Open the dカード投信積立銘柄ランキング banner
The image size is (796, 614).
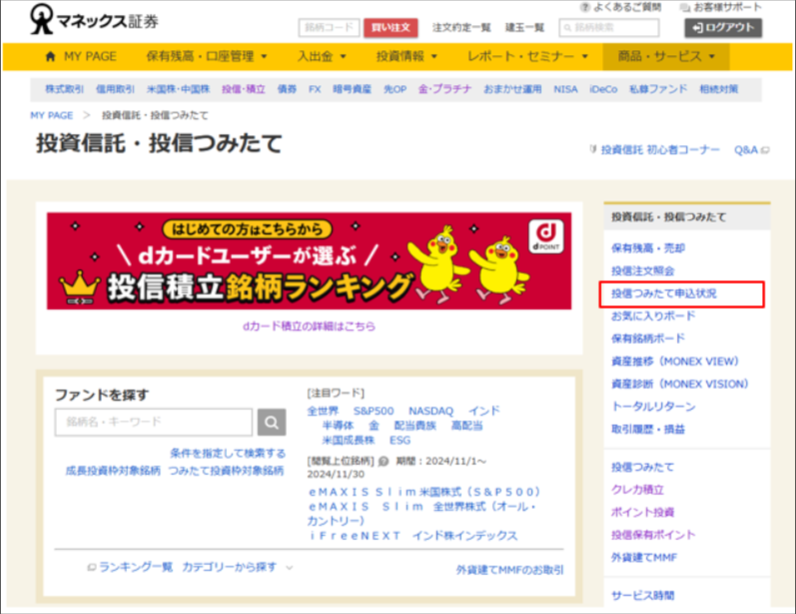[x=309, y=261]
